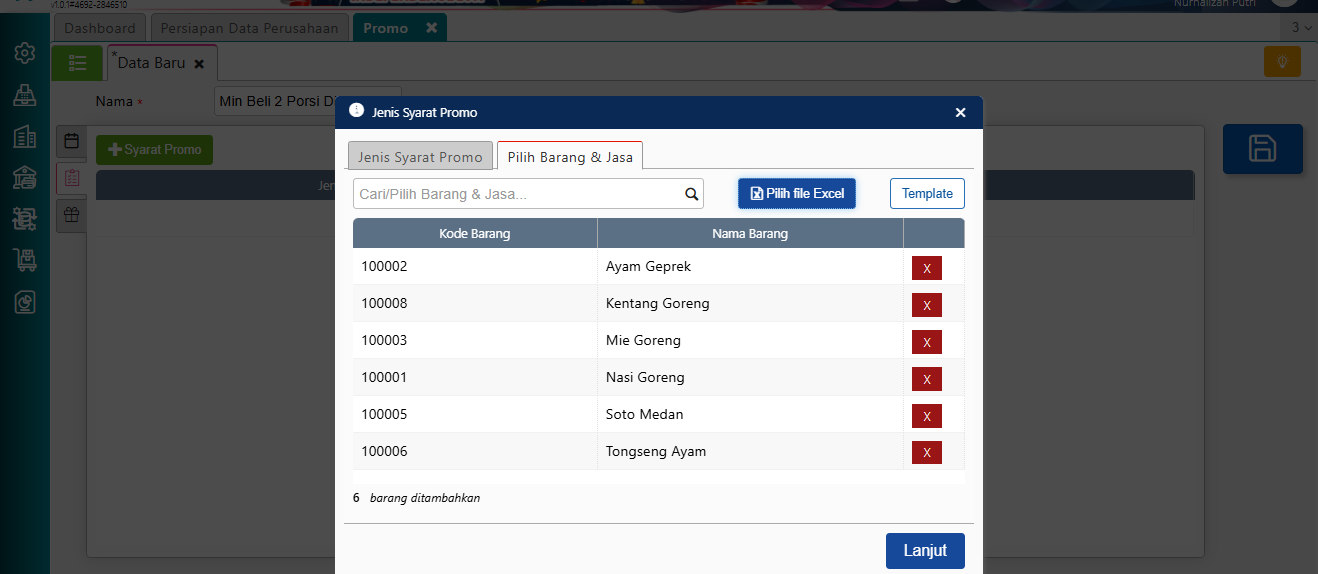Click the Template button
The height and width of the screenshot is (574, 1318).
click(927, 193)
